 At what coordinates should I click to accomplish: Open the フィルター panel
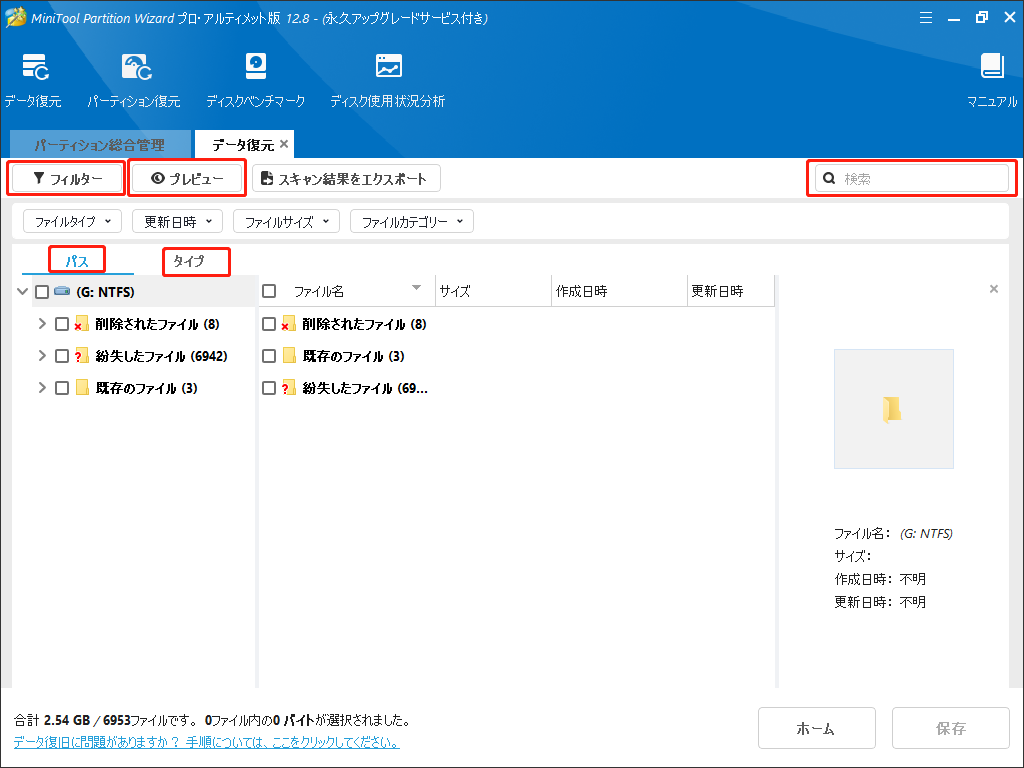[66, 177]
